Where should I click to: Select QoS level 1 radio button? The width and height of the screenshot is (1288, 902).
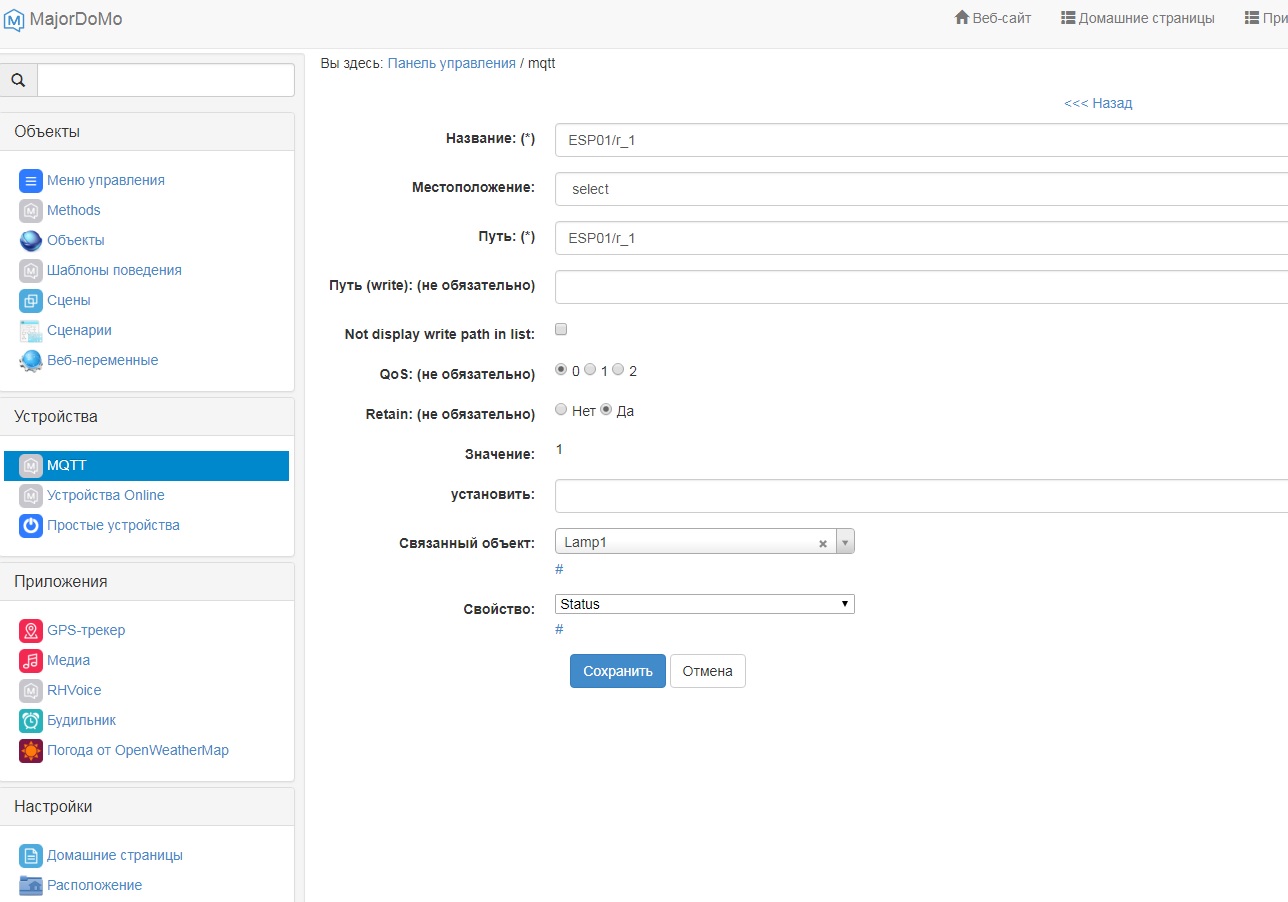590,370
